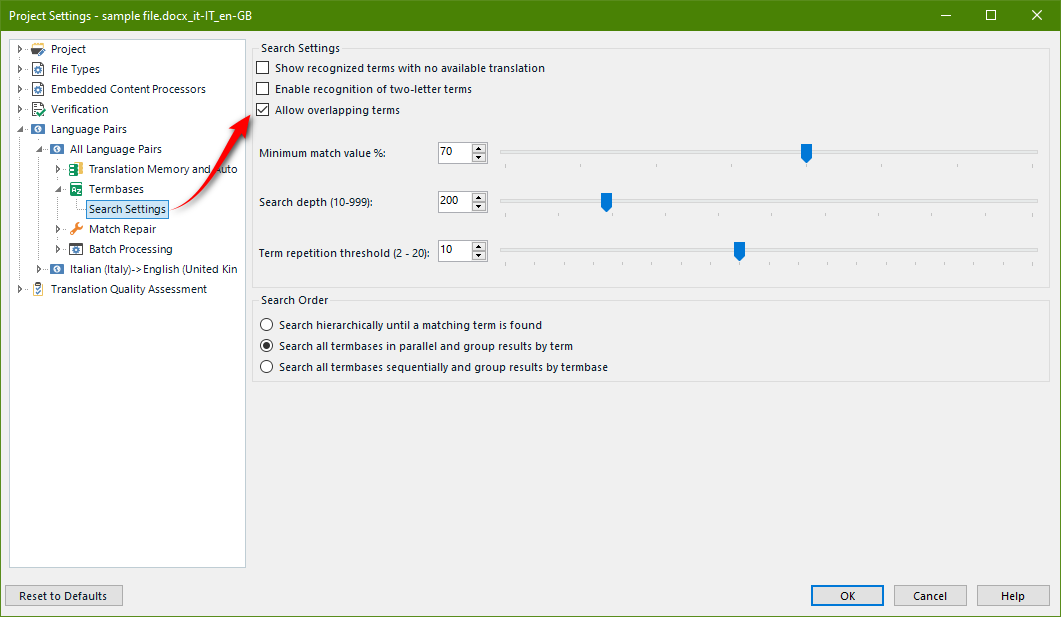This screenshot has width=1061, height=617.
Task: Open the Help button
Action: click(1012, 595)
